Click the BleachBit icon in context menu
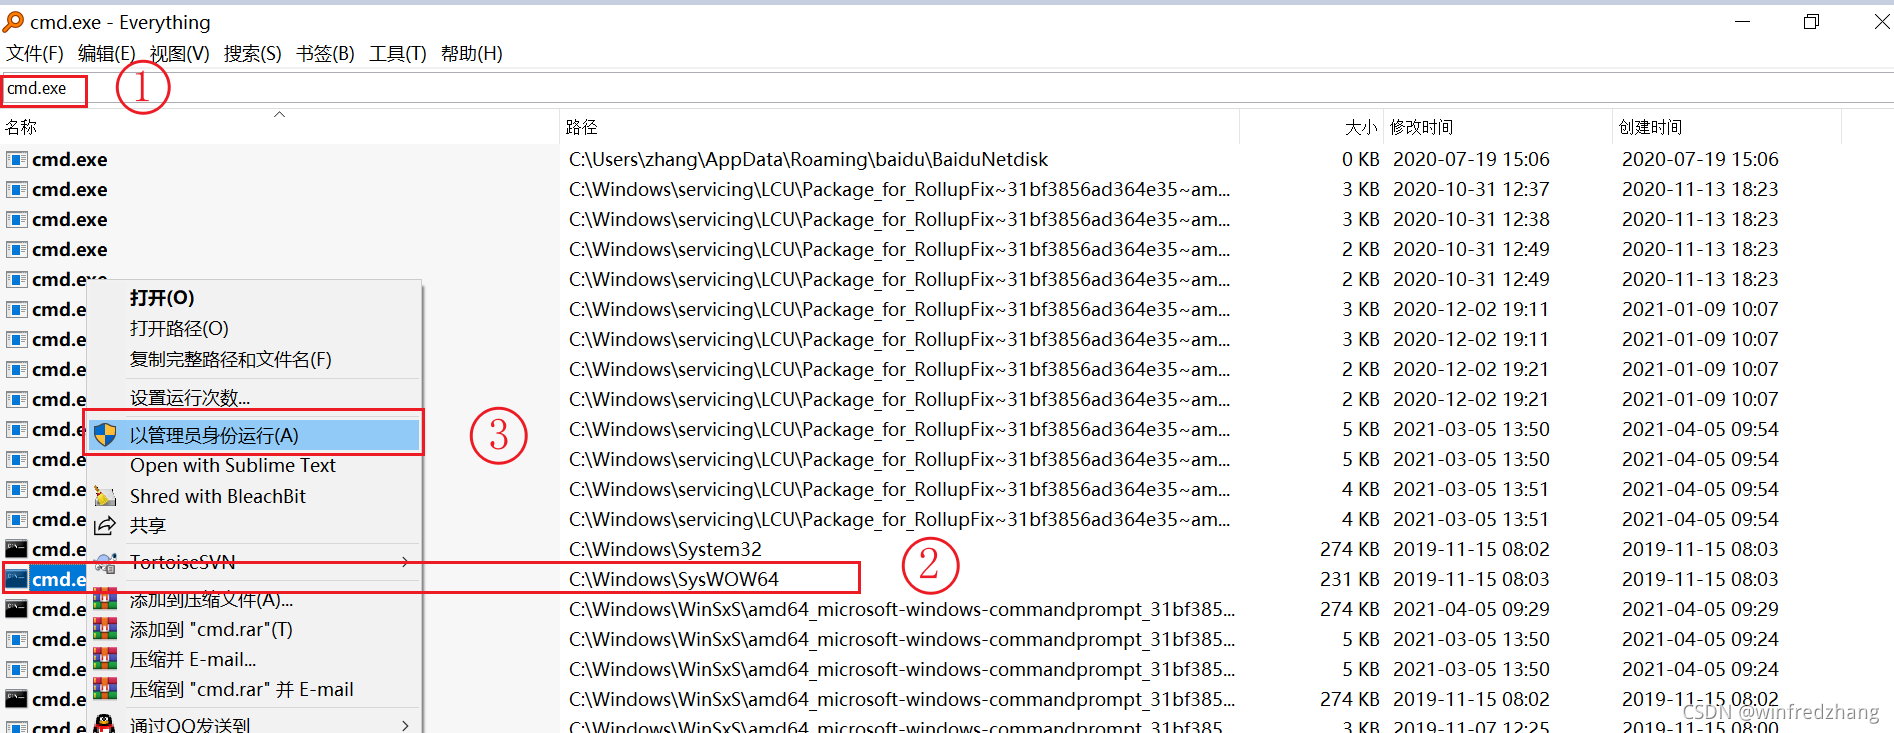The image size is (1894, 733). point(105,496)
